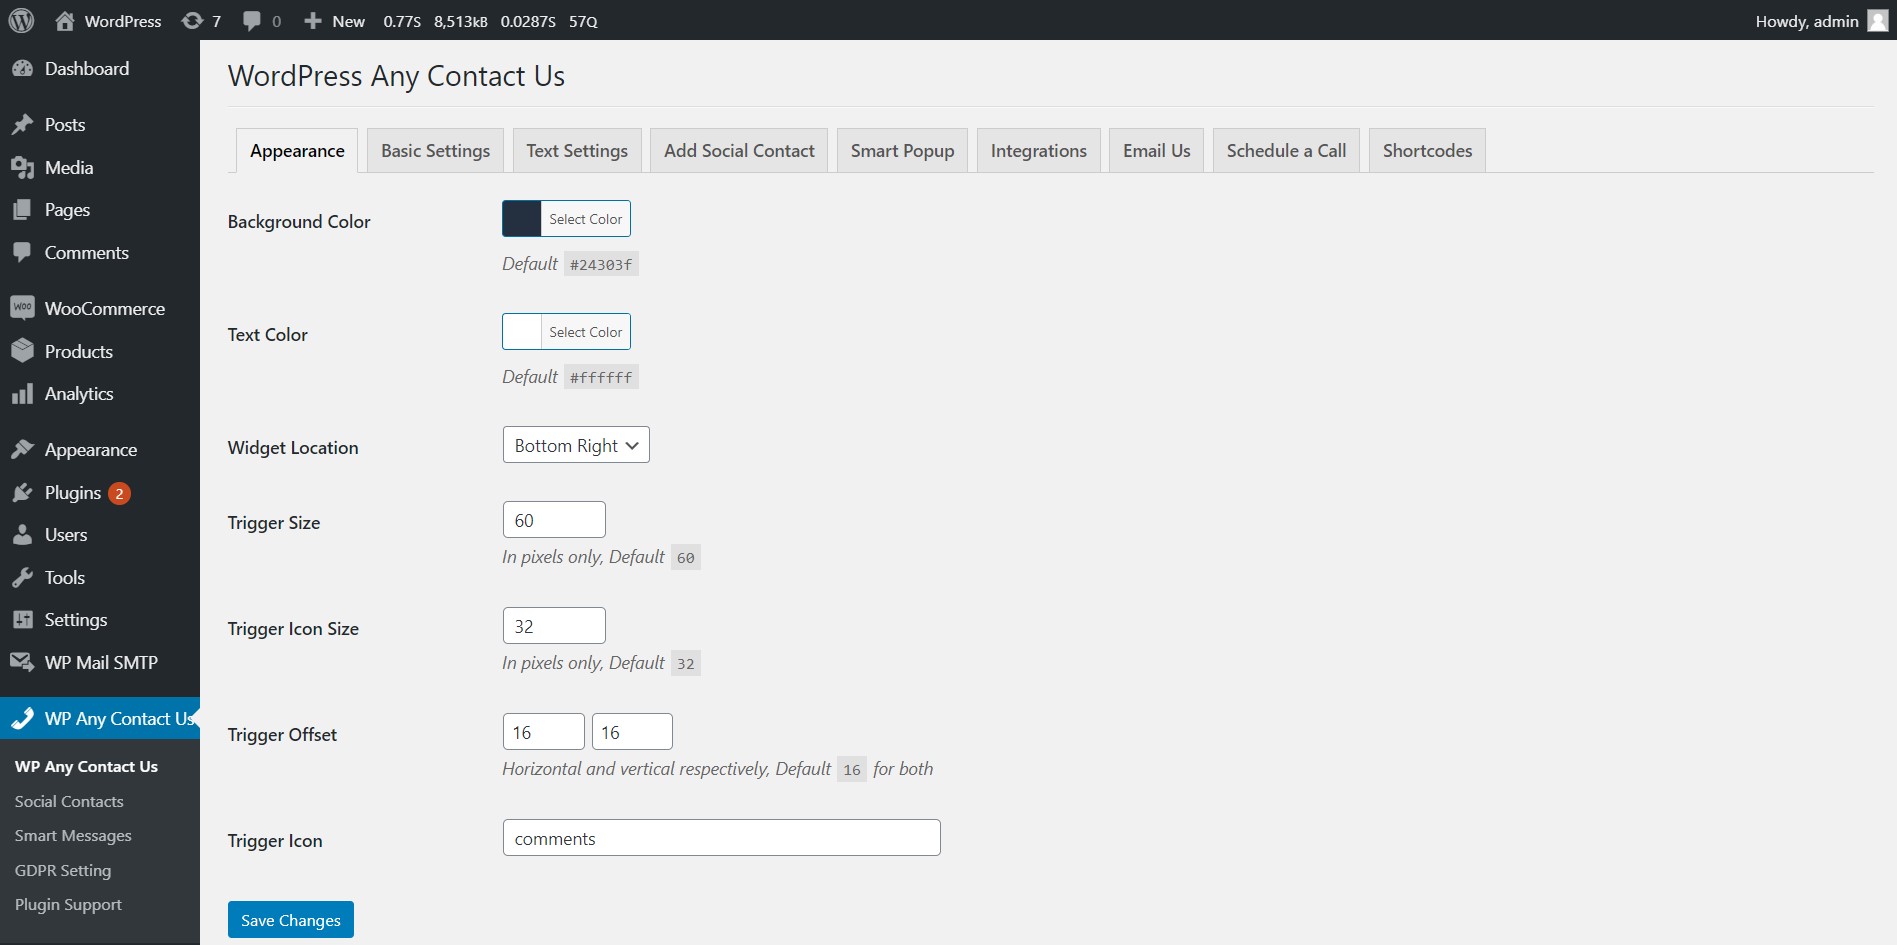Viewport: 1897px width, 945px height.
Task: Switch to the Integrations tab
Action: (x=1038, y=151)
